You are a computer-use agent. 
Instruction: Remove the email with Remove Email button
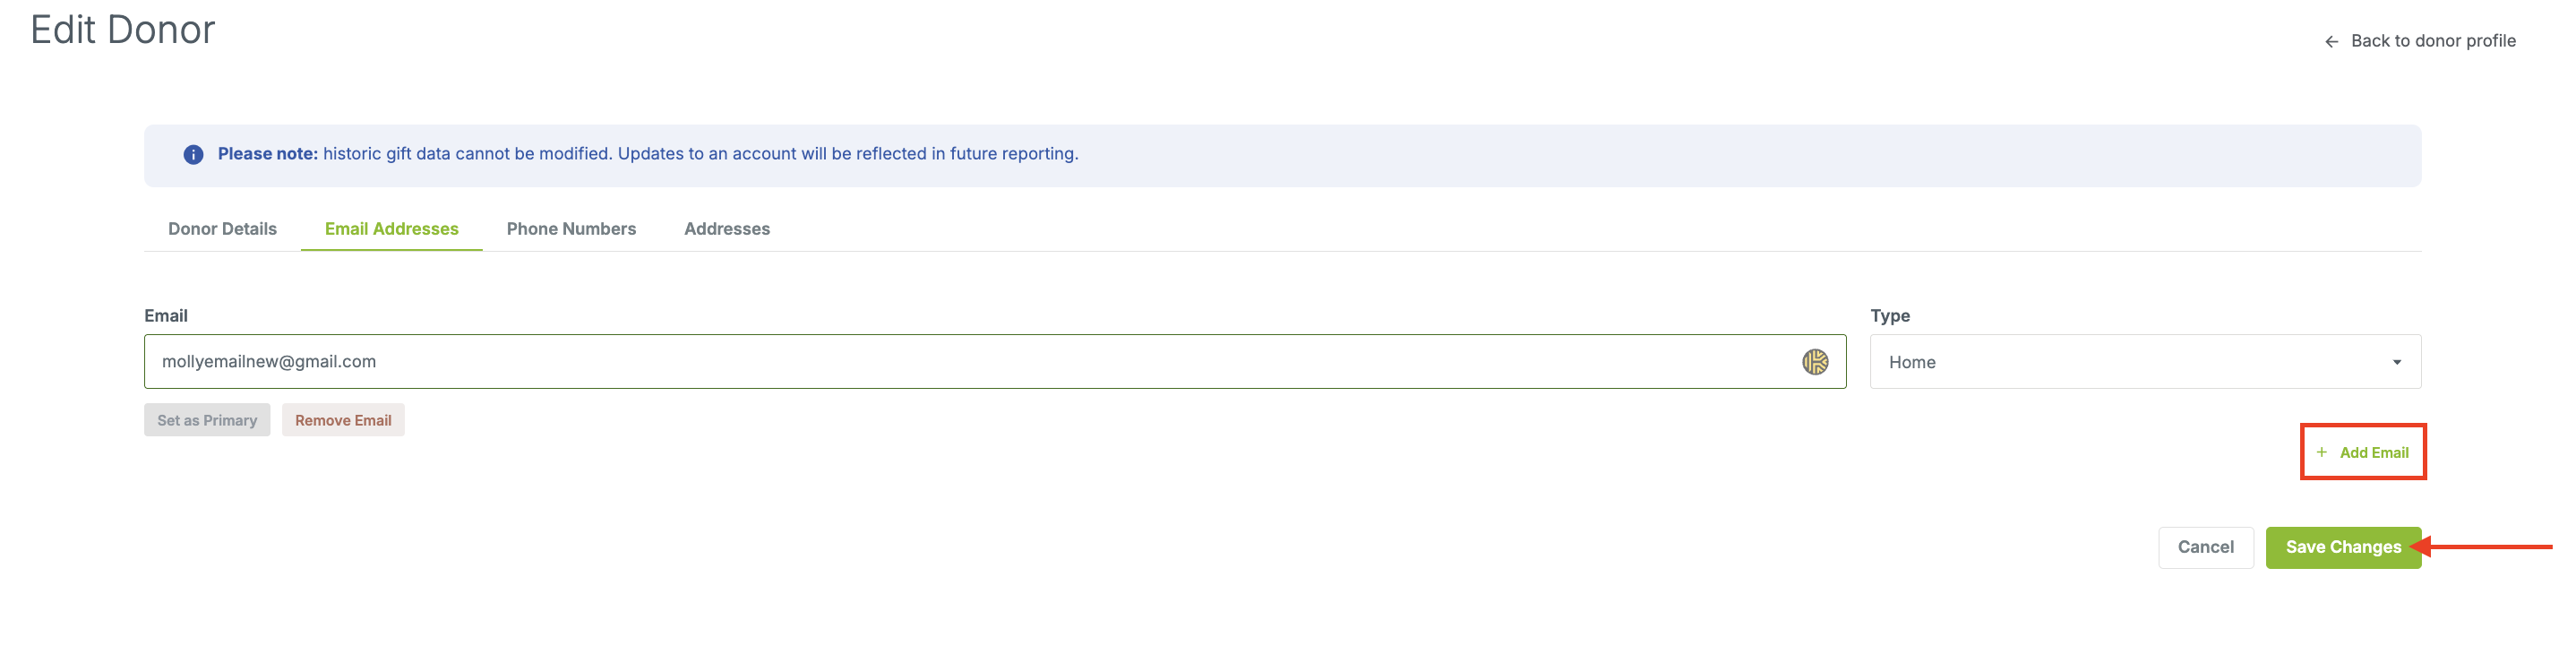pyautogui.click(x=343, y=421)
